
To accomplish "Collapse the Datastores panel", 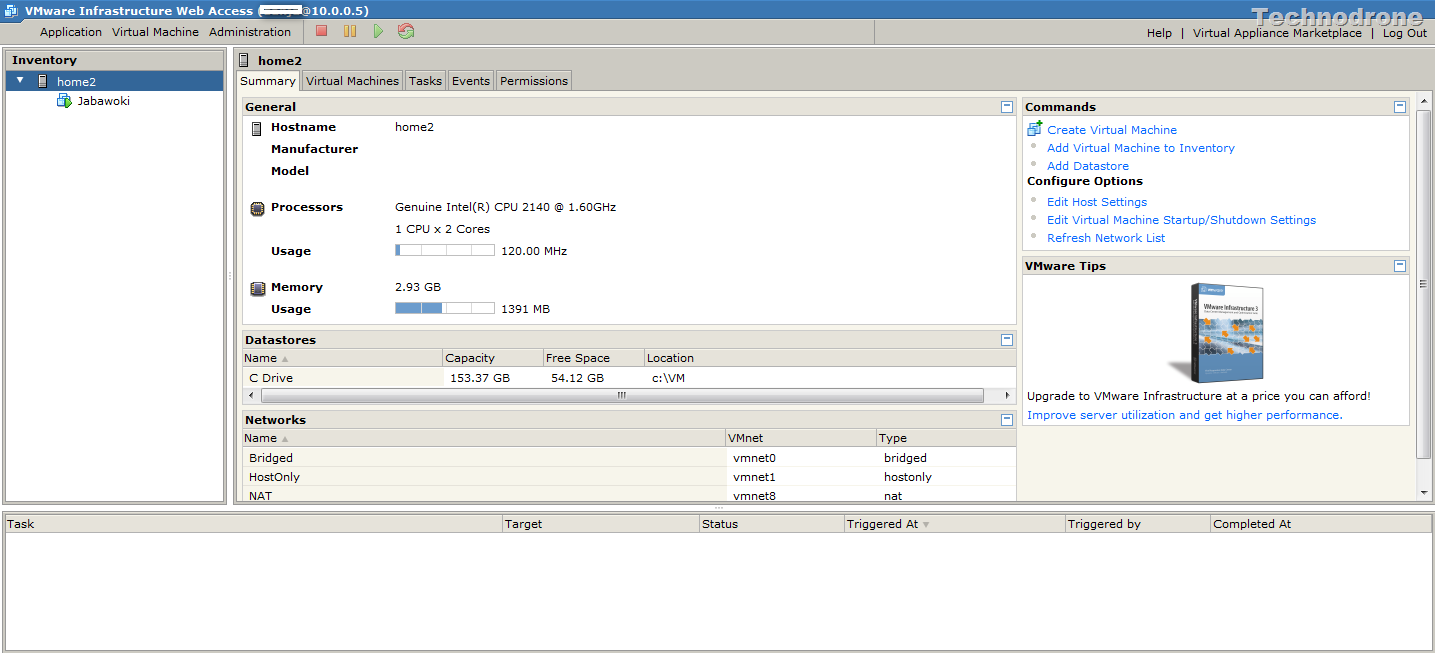I will [1007, 339].
